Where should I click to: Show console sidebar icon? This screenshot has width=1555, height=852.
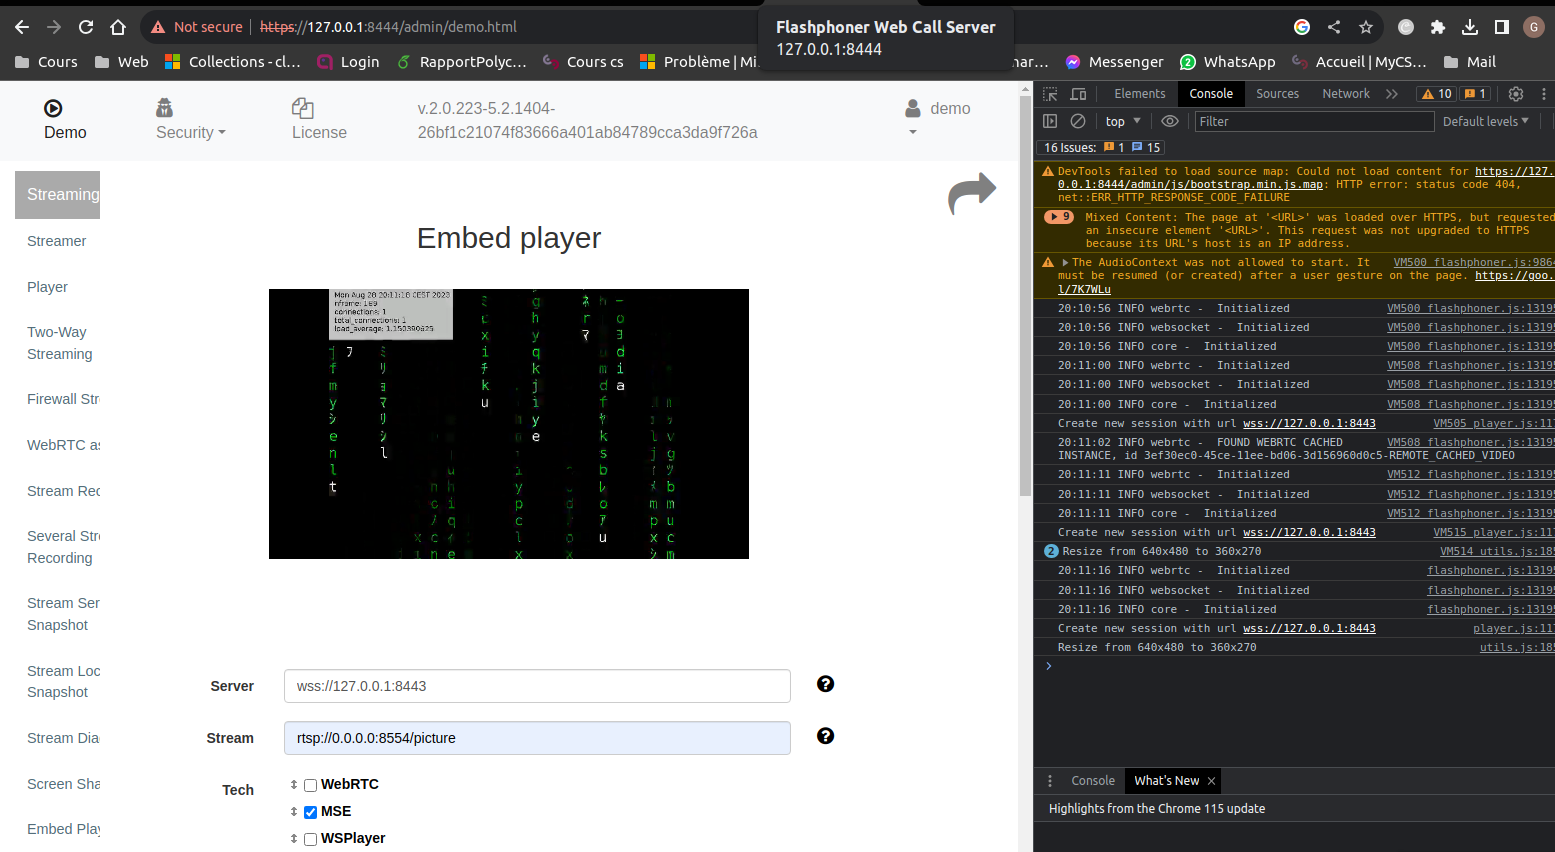point(1050,121)
